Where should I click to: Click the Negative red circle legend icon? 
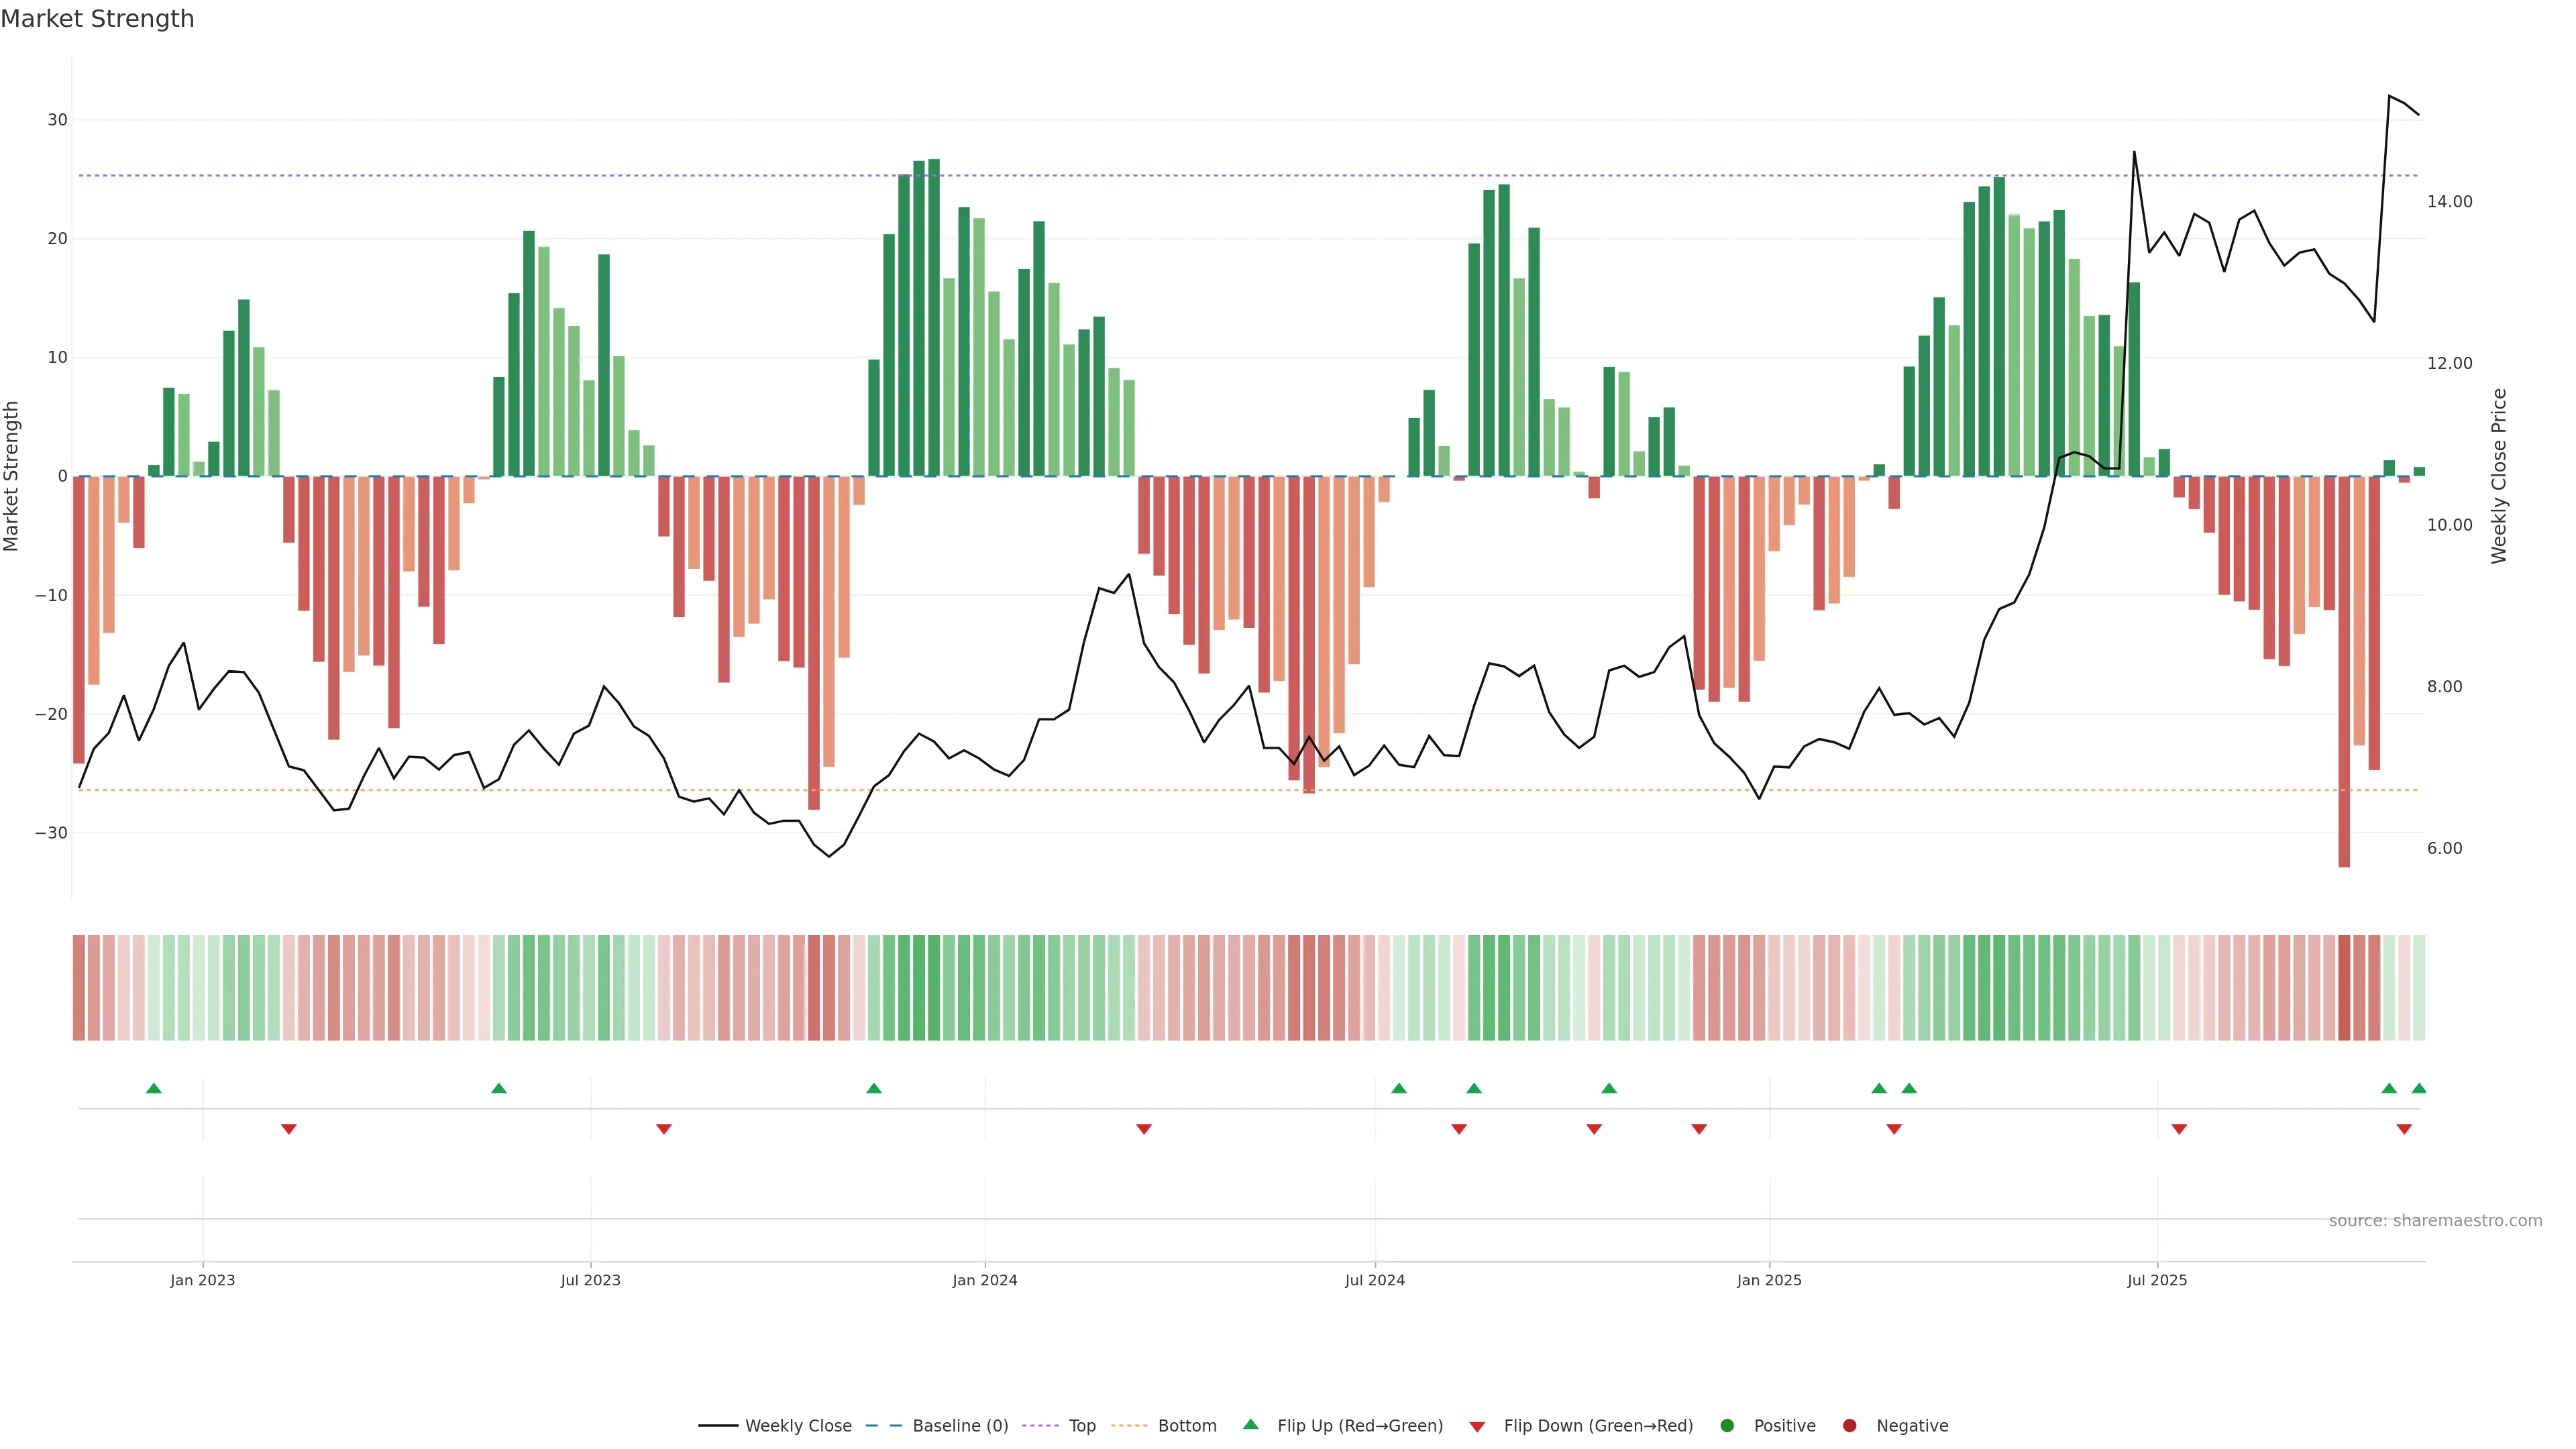pos(1849,1426)
